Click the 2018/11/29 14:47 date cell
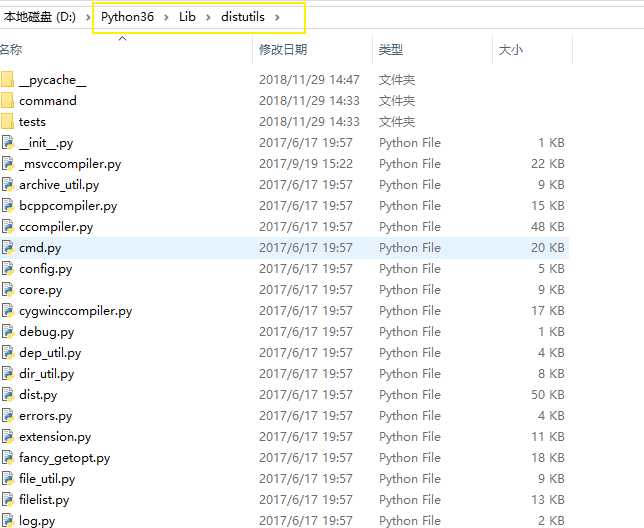Image resolution: width=644 pixels, height=528 pixels. [309, 80]
